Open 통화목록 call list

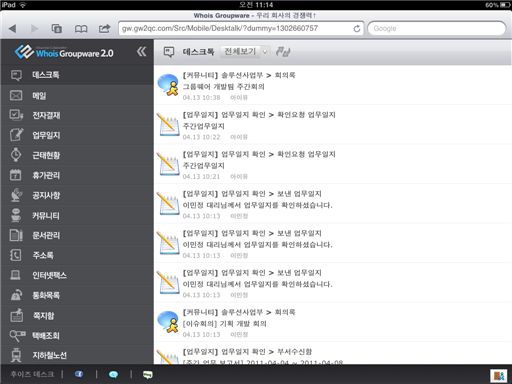click(77, 295)
